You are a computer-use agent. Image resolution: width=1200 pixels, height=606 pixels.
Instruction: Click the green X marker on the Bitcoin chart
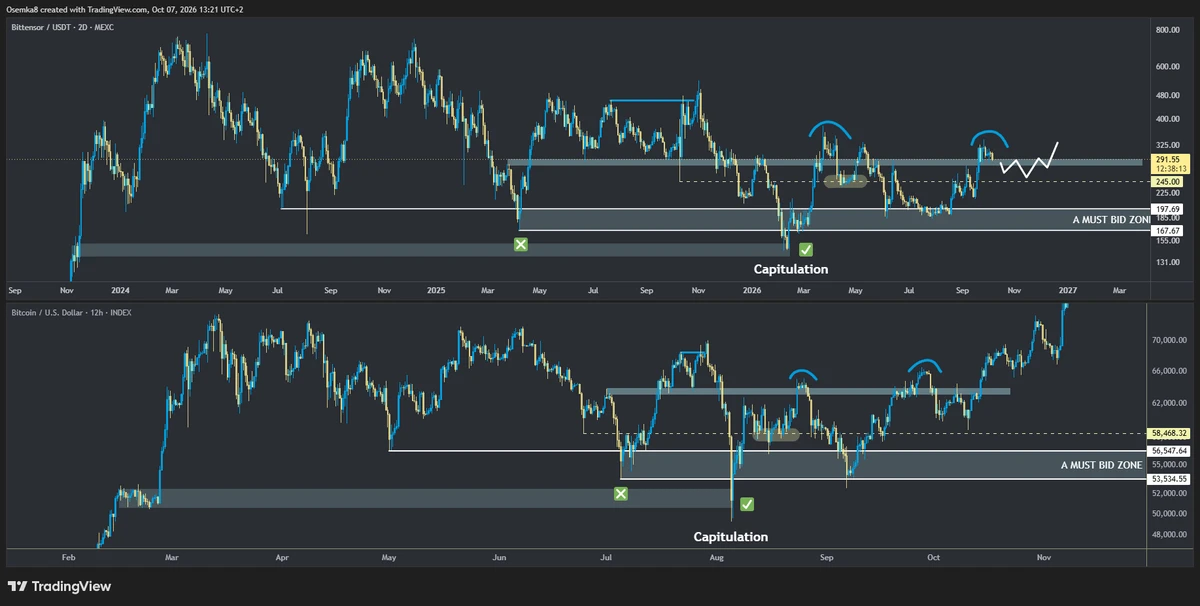(621, 494)
